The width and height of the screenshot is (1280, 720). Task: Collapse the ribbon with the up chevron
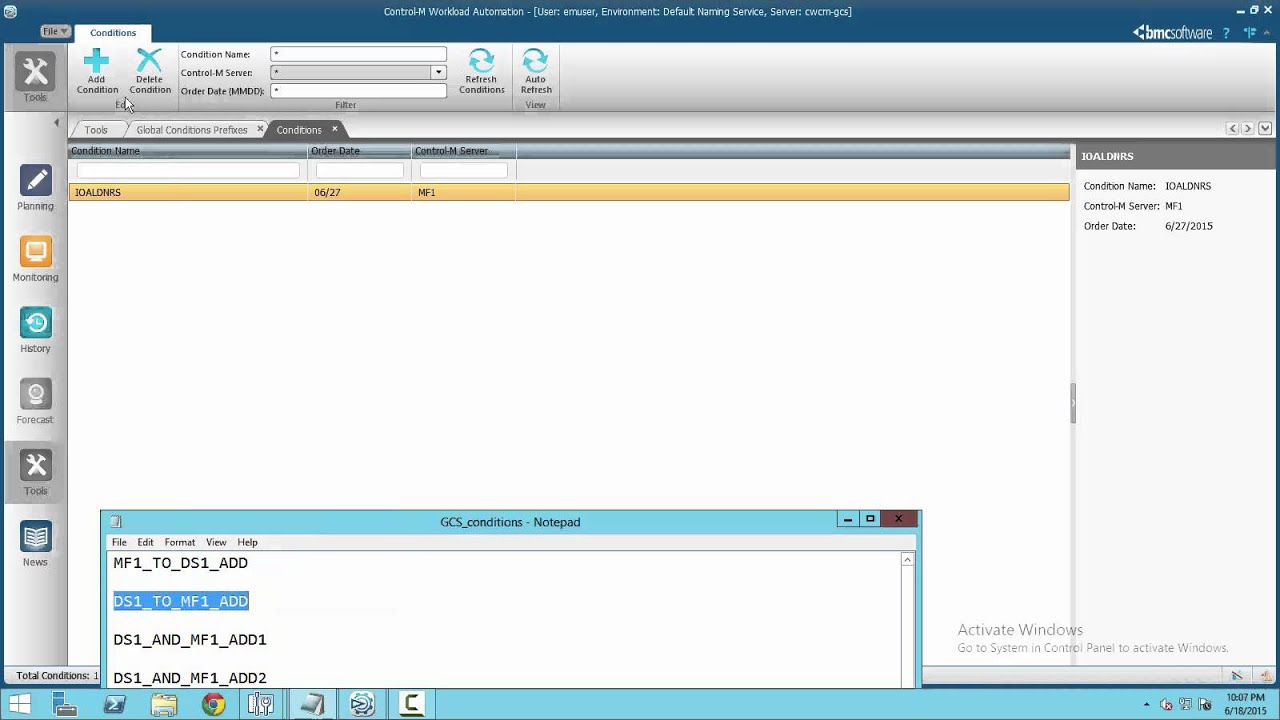(x=1268, y=33)
